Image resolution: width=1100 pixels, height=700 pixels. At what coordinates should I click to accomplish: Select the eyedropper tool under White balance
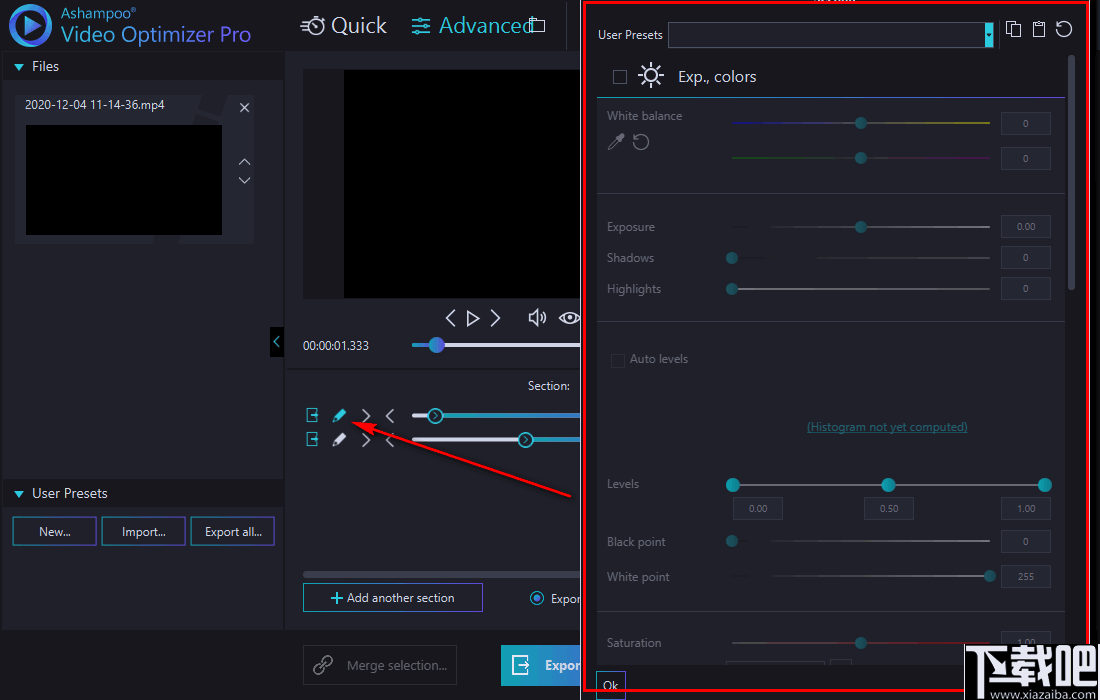616,142
